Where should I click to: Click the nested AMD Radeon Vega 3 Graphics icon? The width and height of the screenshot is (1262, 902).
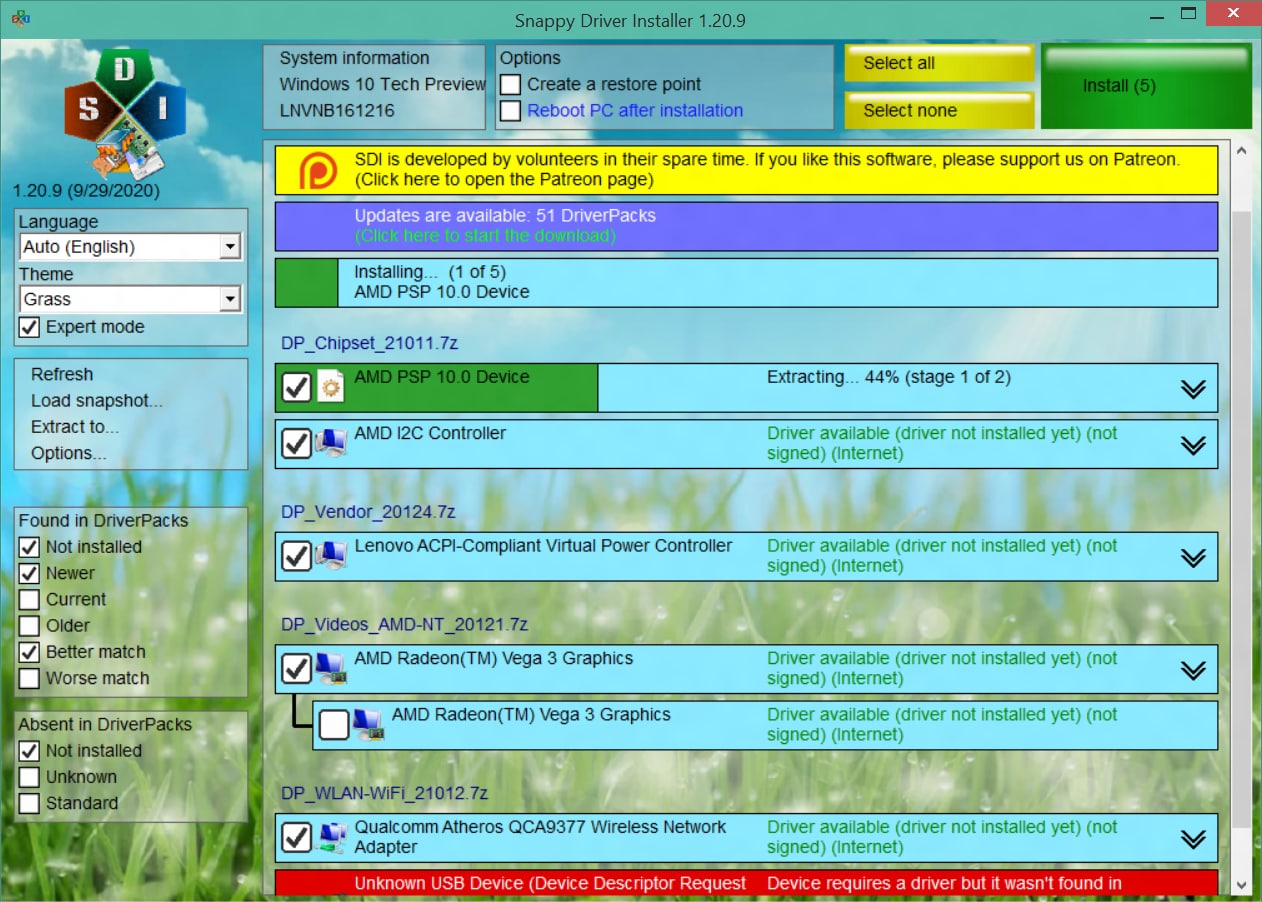(368, 725)
